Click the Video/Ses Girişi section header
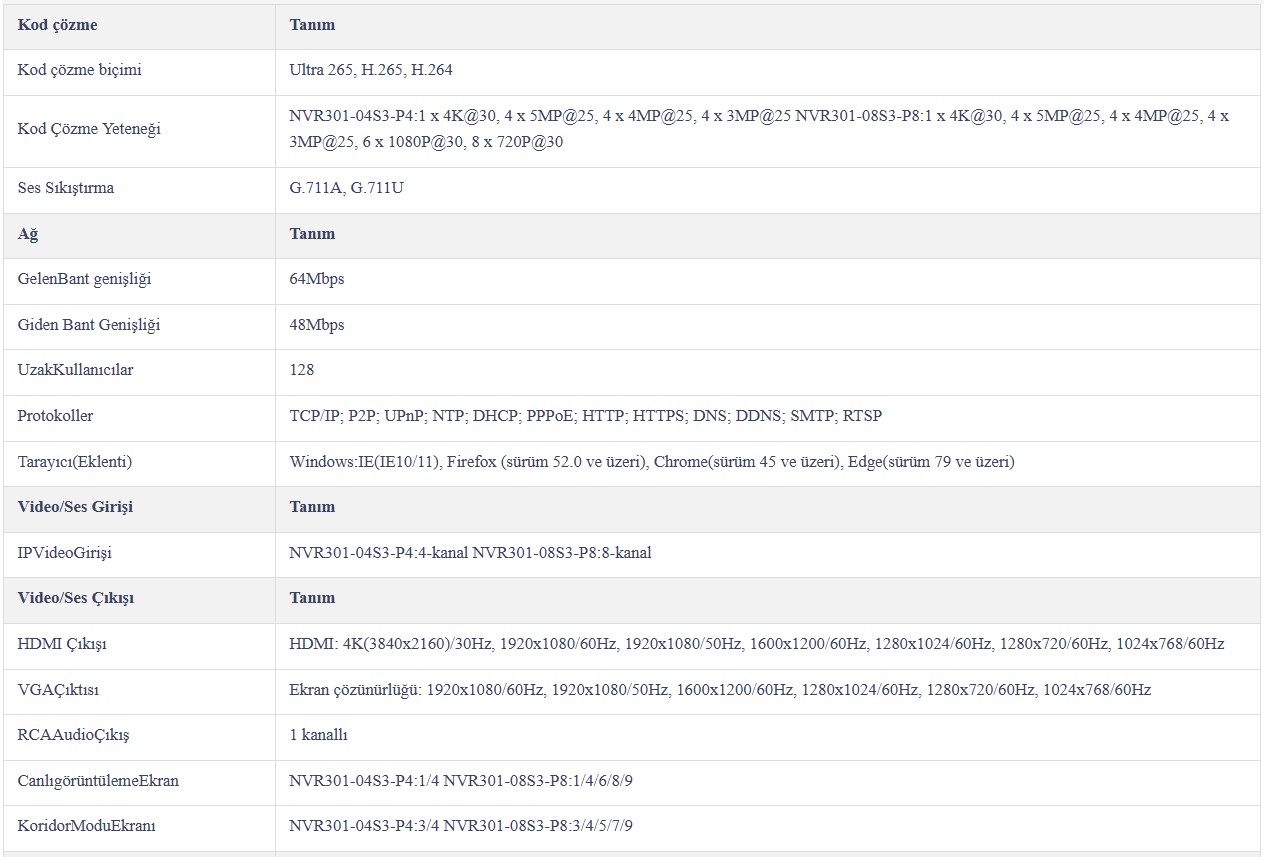Screen dimensions: 1264x857 click(x=75, y=507)
